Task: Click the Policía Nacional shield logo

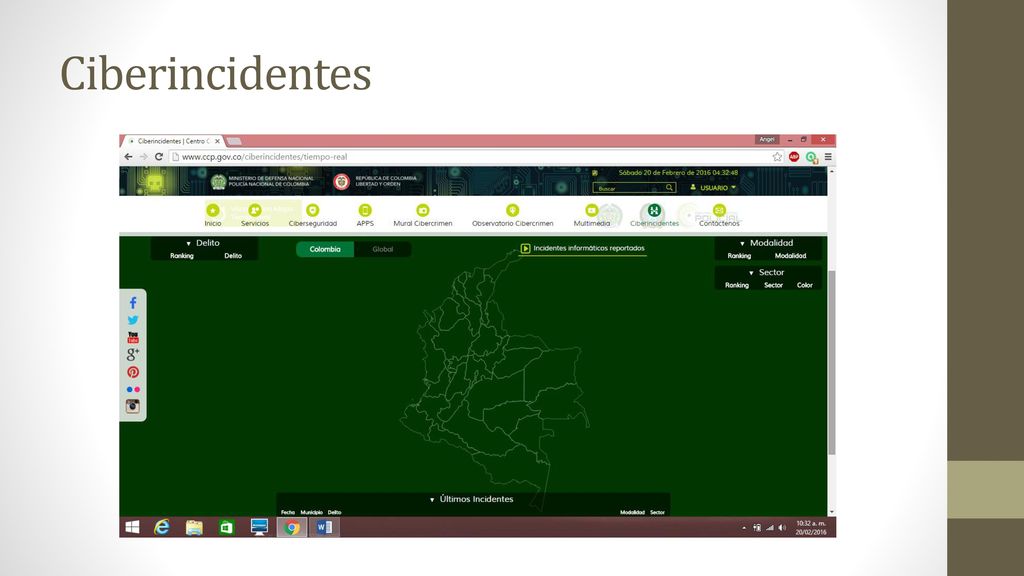Action: pos(218,182)
